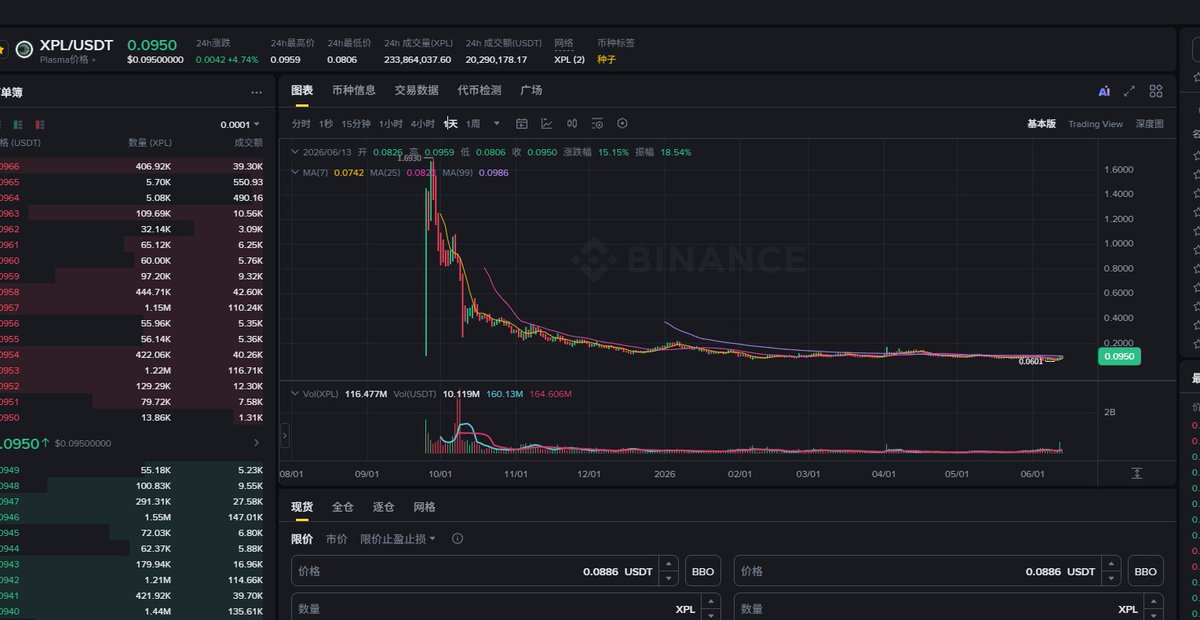The height and width of the screenshot is (620, 1200).
Task: Click the buy order row with 1.55M
Action: [x=132, y=517]
